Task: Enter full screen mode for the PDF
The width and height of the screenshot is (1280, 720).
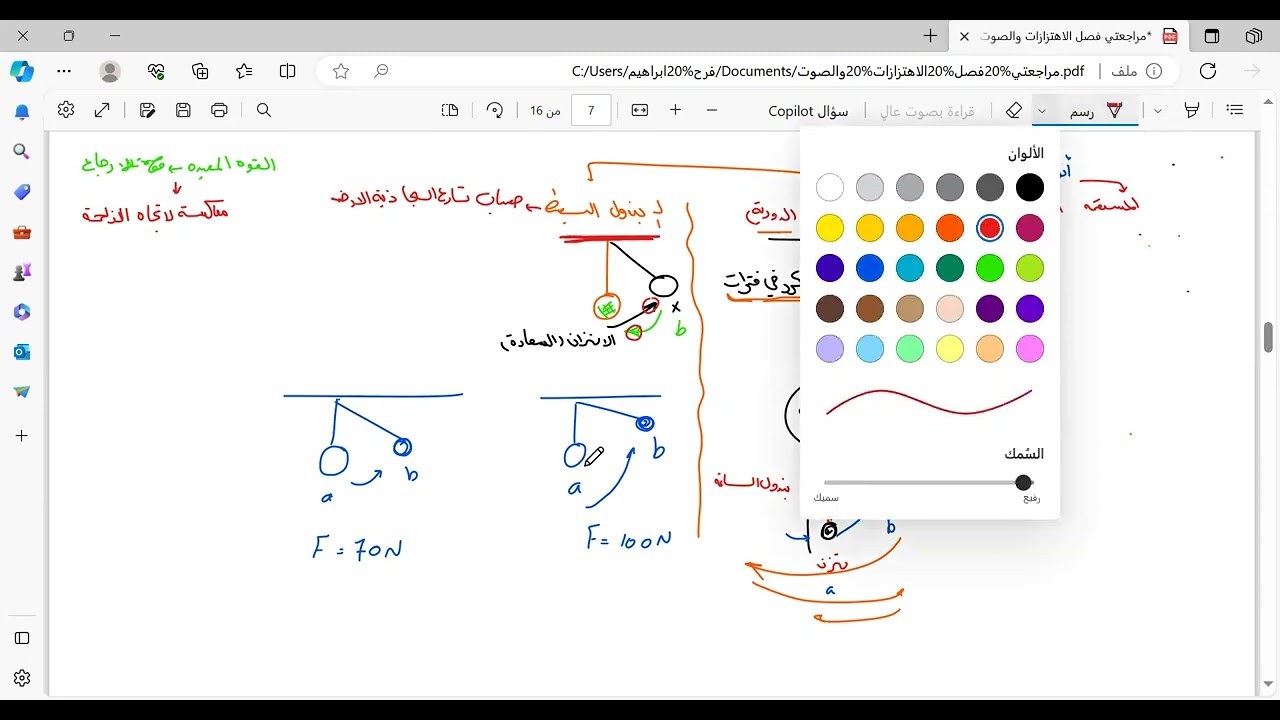Action: pos(102,110)
